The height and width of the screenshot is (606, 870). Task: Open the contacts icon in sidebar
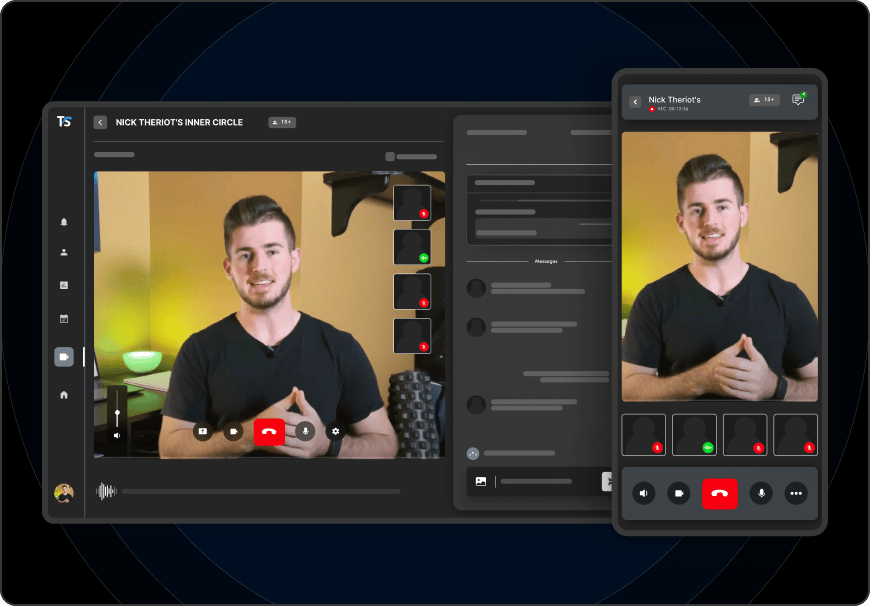point(64,253)
